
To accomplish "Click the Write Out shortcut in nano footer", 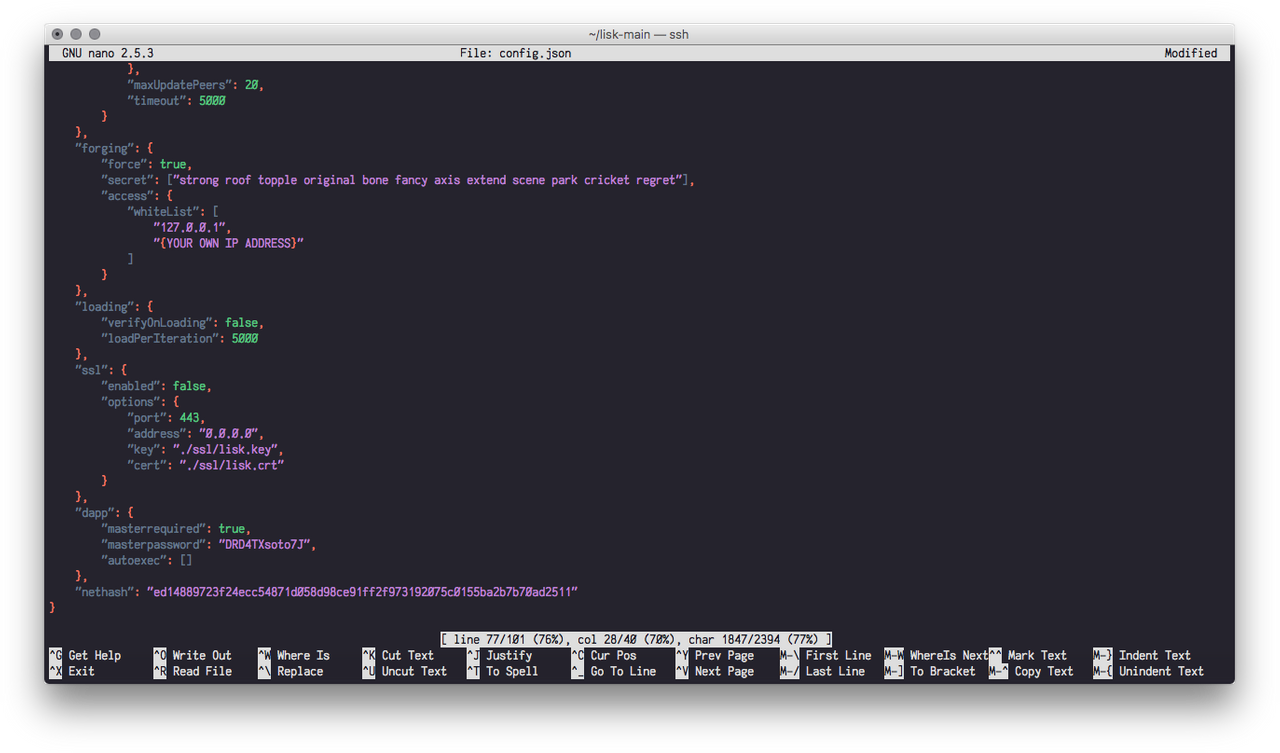I will pyautogui.click(x=202, y=656).
